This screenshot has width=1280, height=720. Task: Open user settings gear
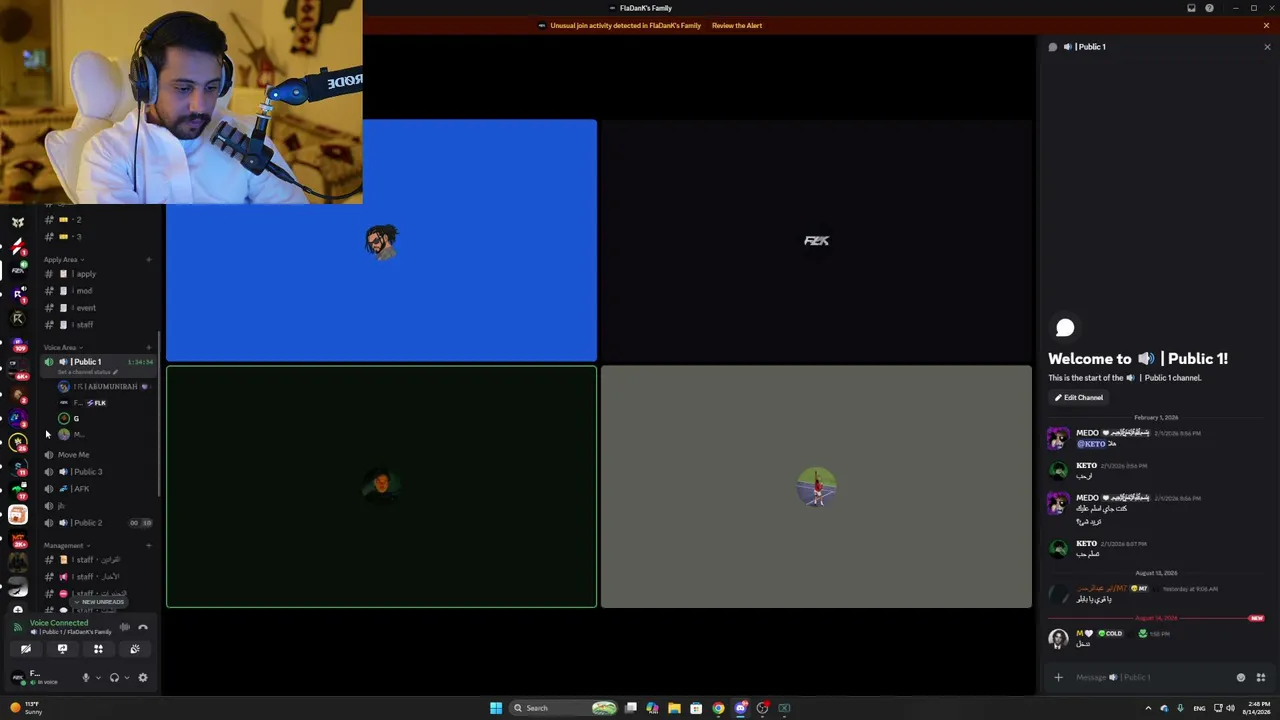pyautogui.click(x=143, y=677)
